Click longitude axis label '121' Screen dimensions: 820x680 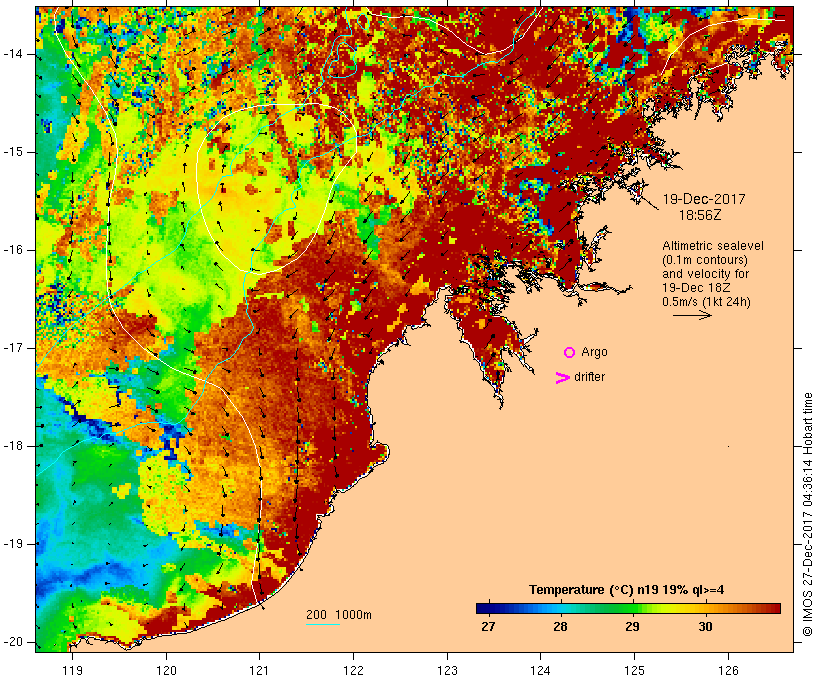click(259, 670)
